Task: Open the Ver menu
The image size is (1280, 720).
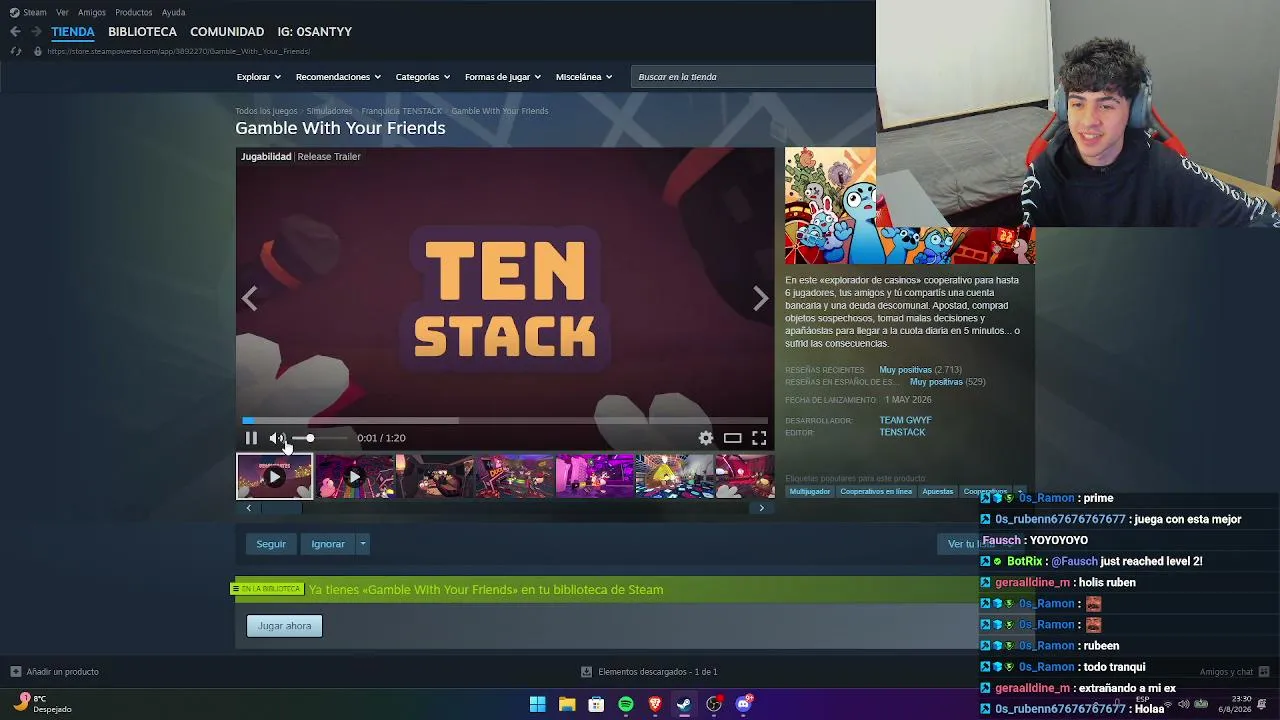Action: [62, 12]
